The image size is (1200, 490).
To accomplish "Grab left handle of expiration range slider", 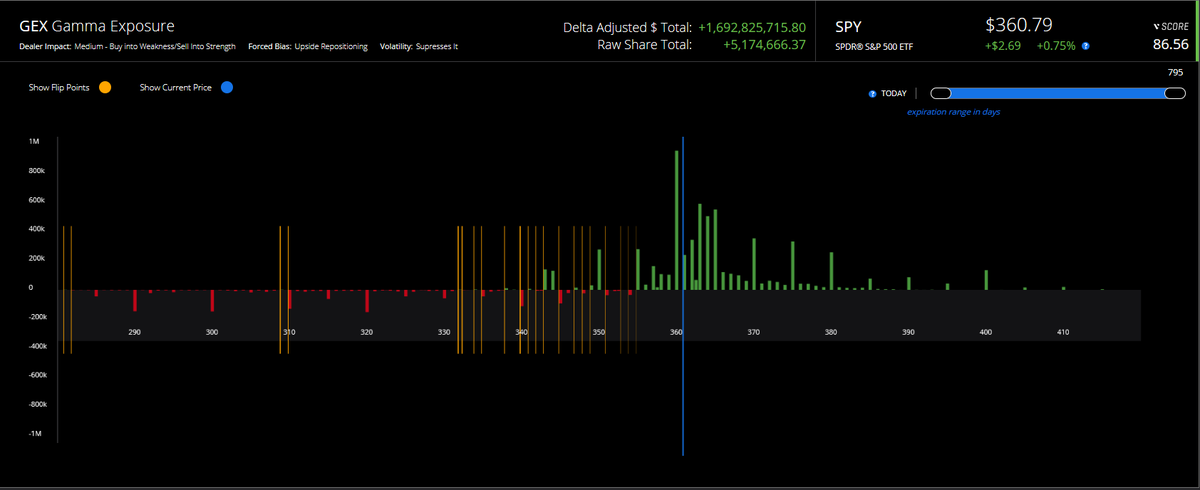I will (x=939, y=93).
